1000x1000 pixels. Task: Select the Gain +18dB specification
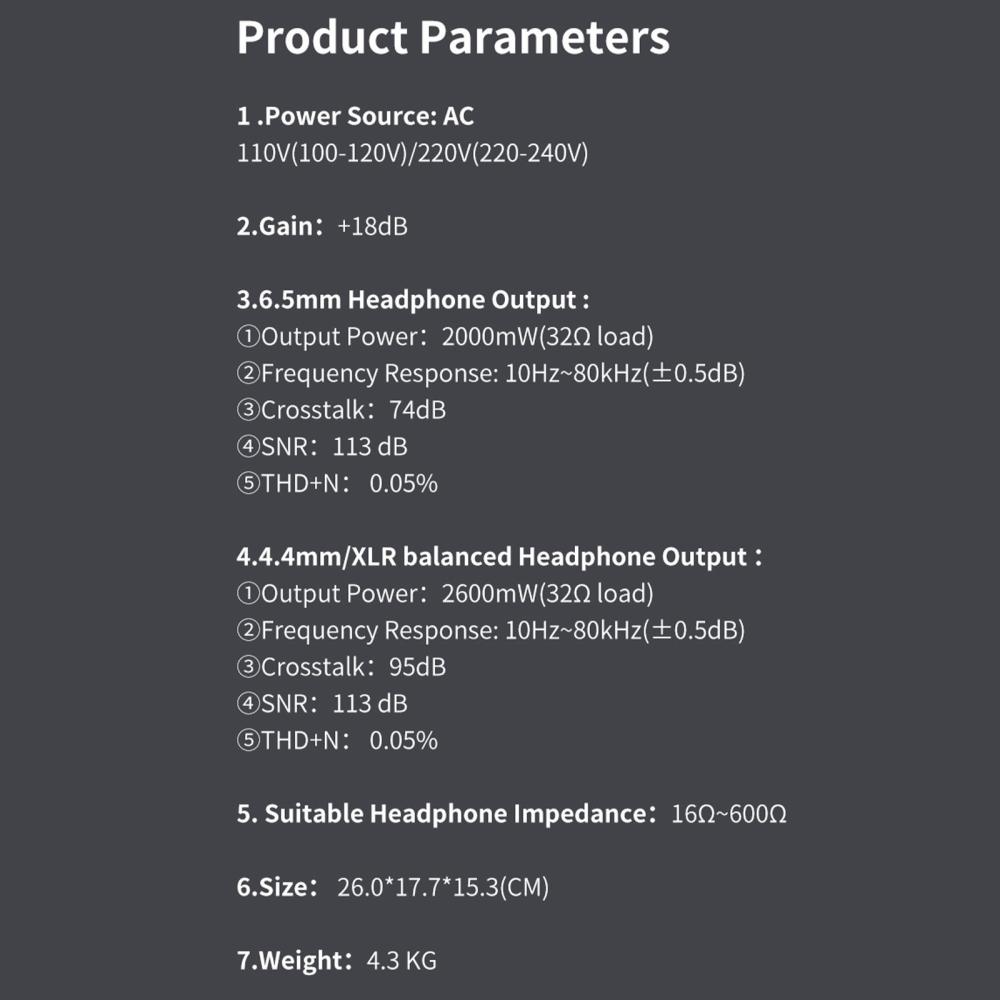pyautogui.click(x=322, y=226)
